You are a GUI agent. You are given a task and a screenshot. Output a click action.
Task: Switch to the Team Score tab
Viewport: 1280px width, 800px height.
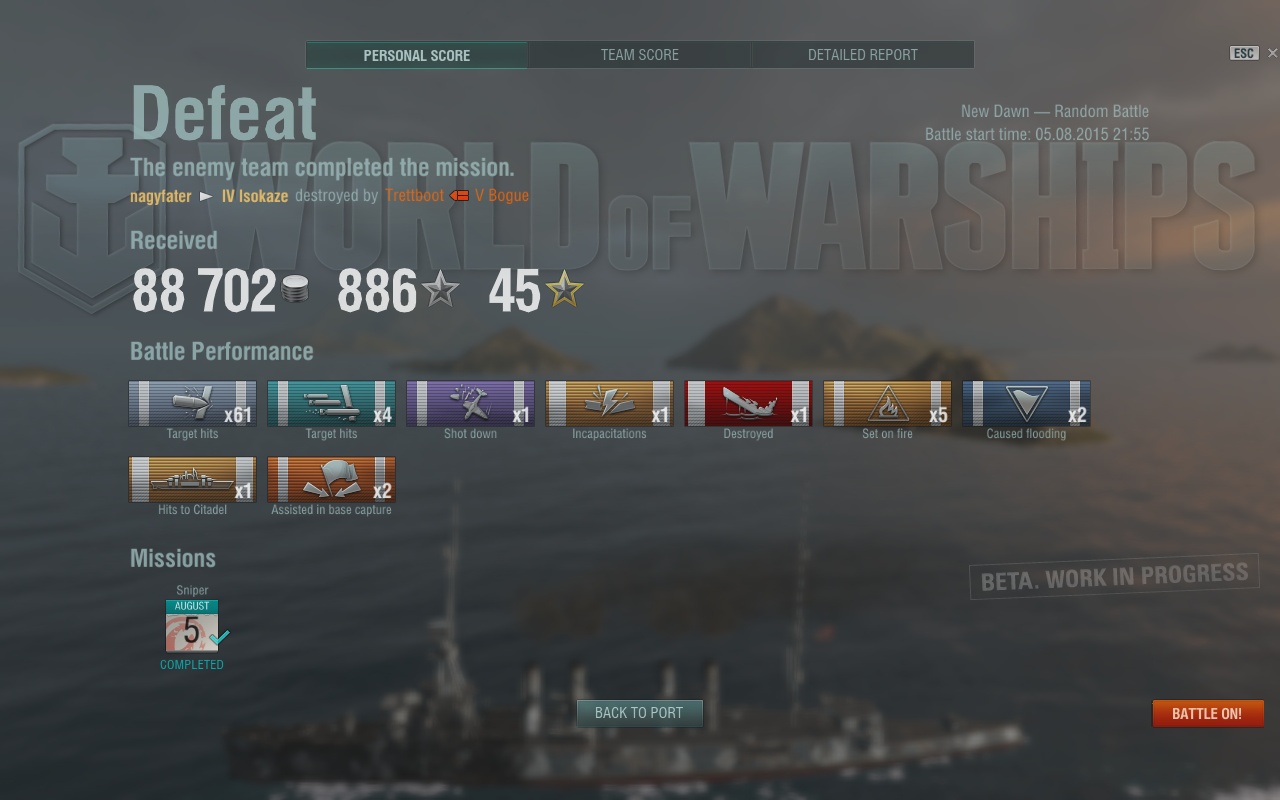coord(640,55)
